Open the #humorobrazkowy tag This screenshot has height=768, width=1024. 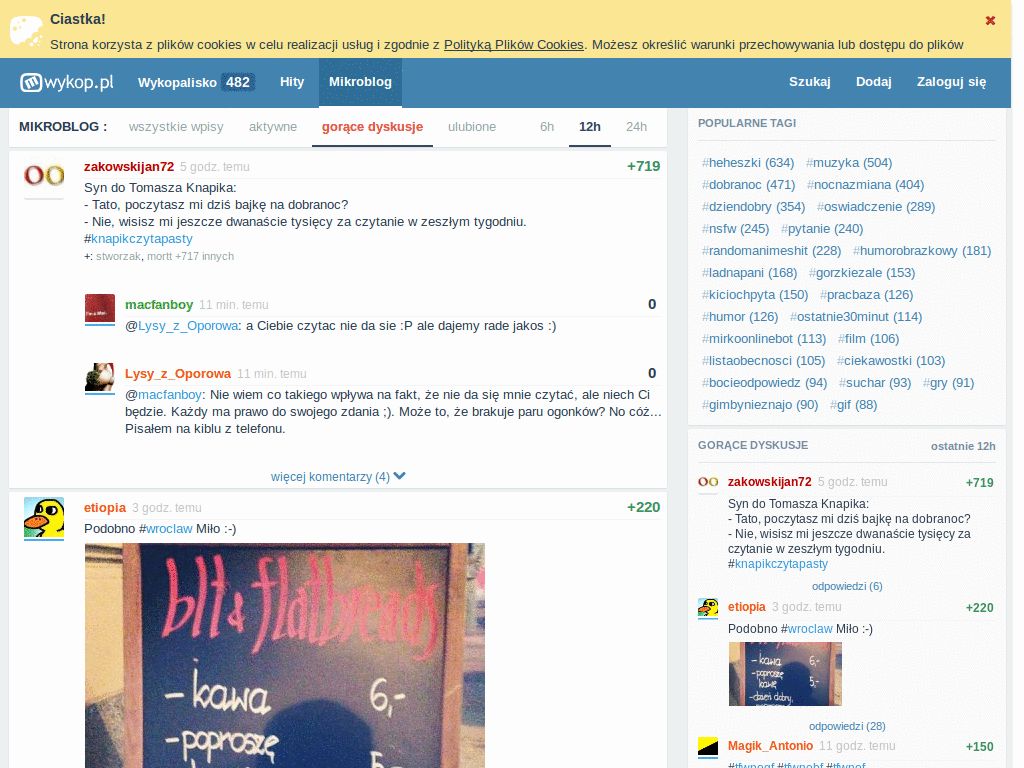(x=922, y=251)
